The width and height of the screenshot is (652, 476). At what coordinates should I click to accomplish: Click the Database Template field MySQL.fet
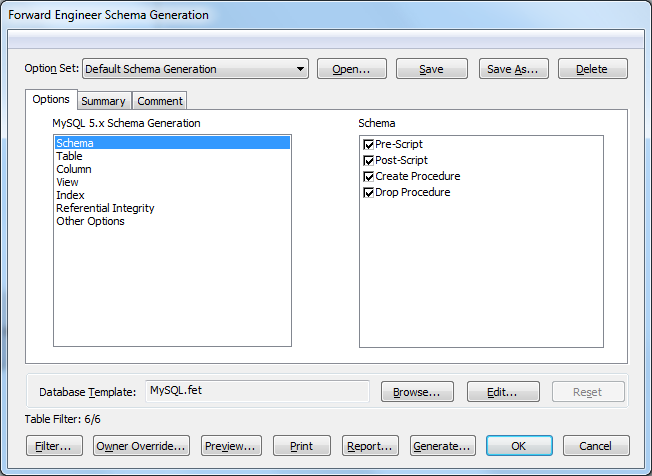(257, 391)
